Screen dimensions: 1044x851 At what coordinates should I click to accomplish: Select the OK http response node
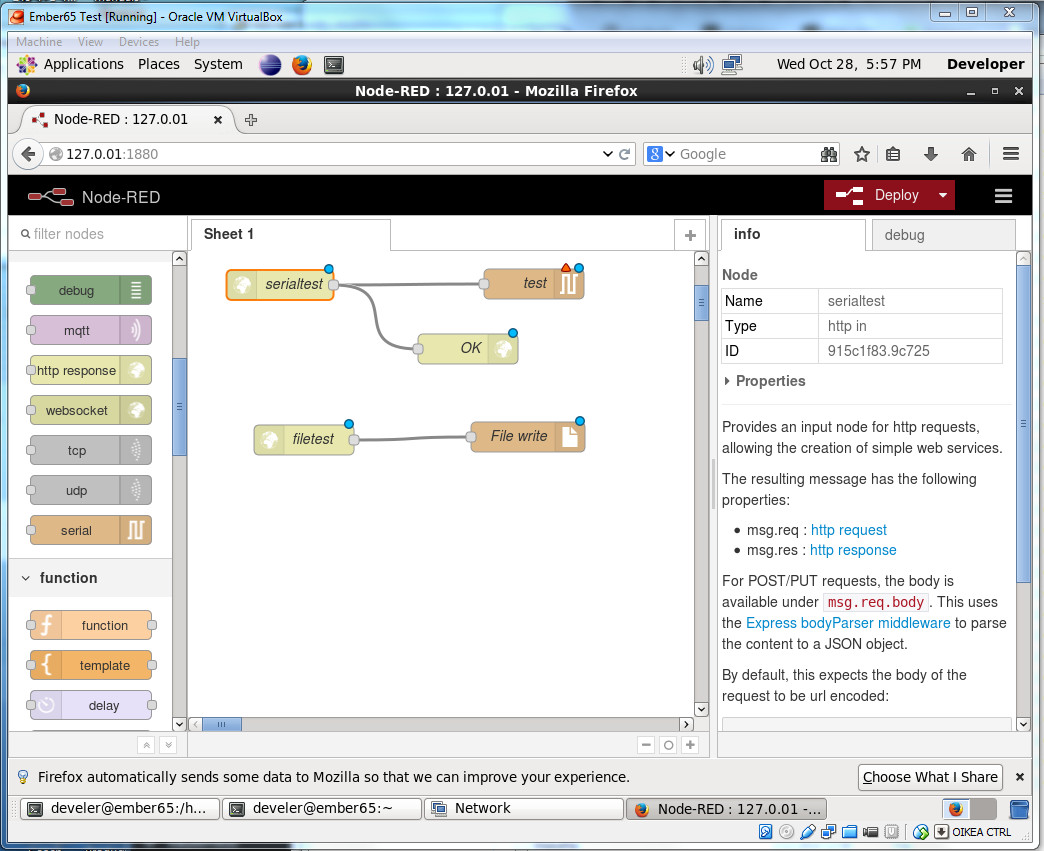coord(467,348)
